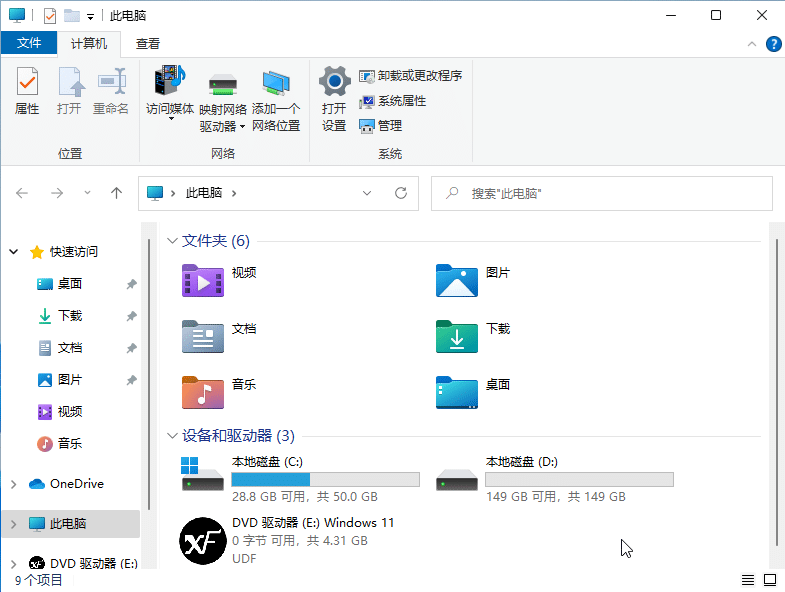This screenshot has width=785, height=592.
Task: Open the help question mark icon
Action: [773, 44]
